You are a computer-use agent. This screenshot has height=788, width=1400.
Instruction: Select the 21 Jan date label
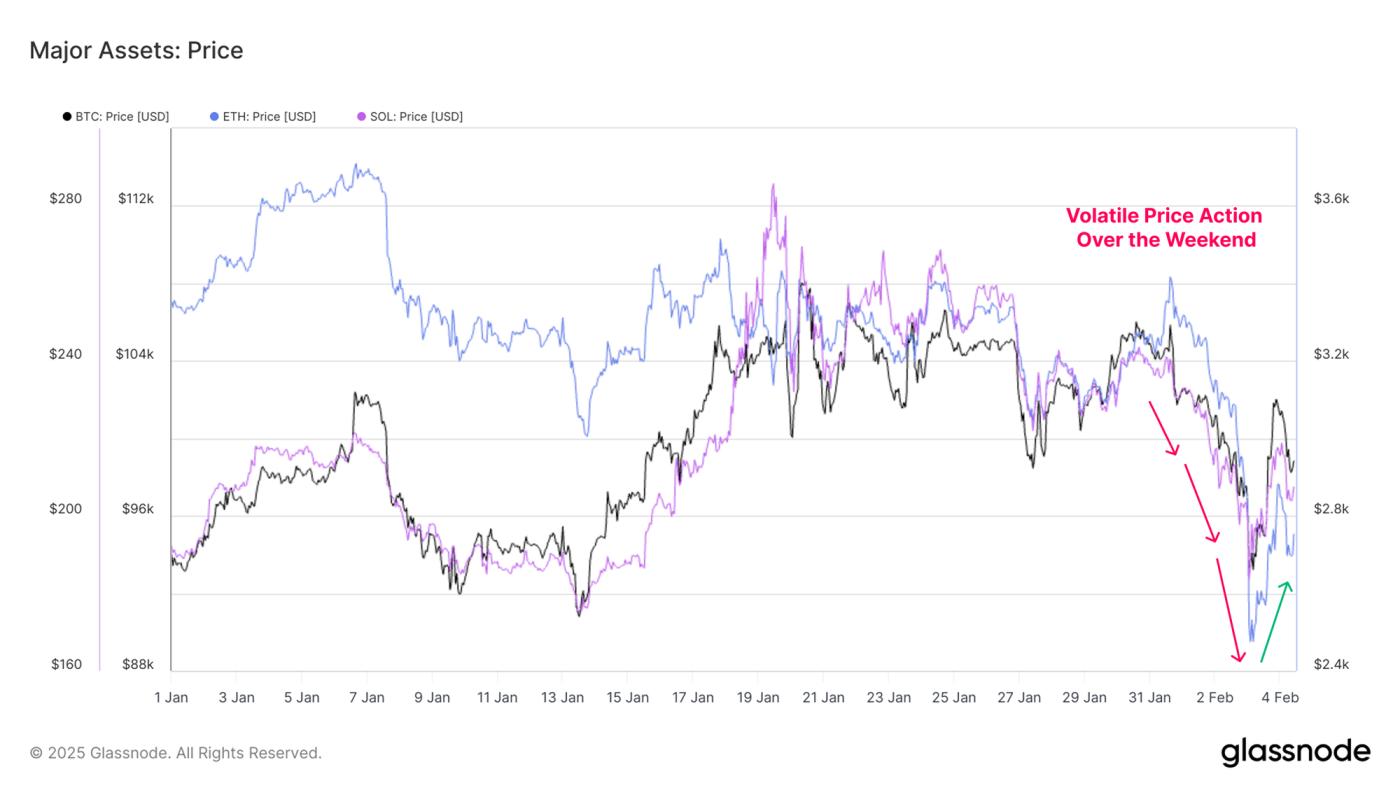pos(823,698)
